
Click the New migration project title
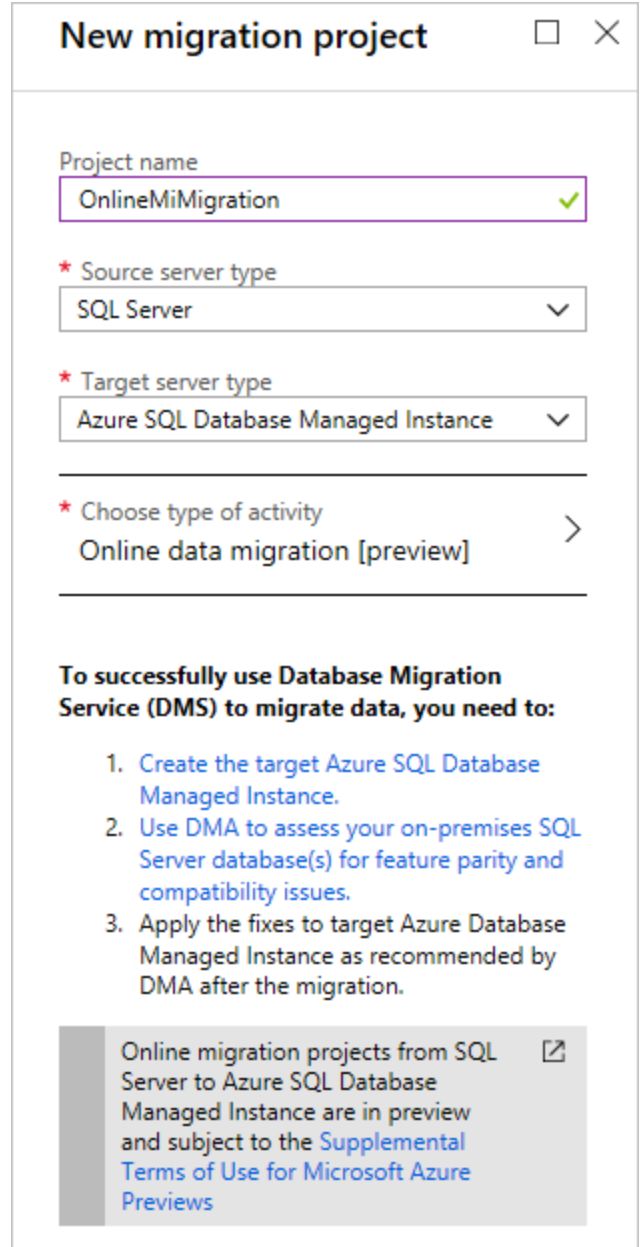pos(244,37)
